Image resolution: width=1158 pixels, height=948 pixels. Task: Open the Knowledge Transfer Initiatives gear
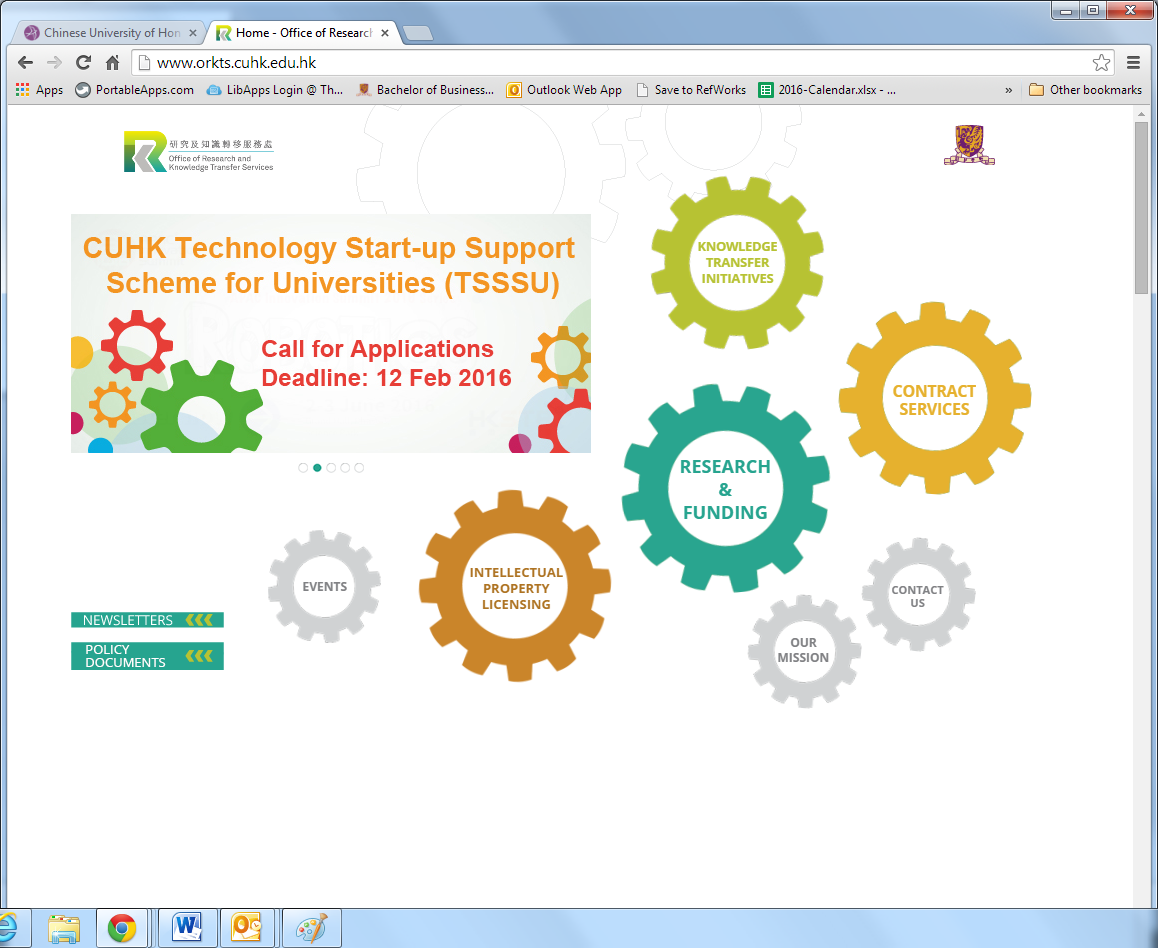[x=737, y=263]
